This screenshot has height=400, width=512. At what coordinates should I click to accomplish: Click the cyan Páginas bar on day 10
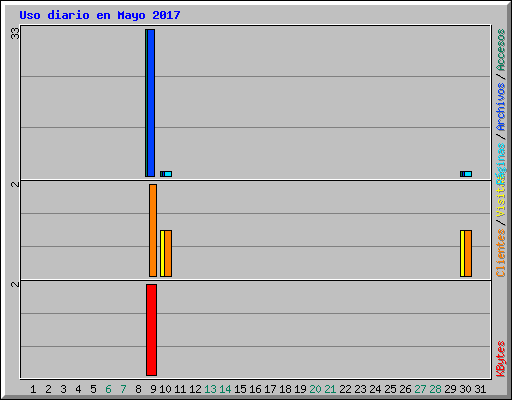[168, 174]
